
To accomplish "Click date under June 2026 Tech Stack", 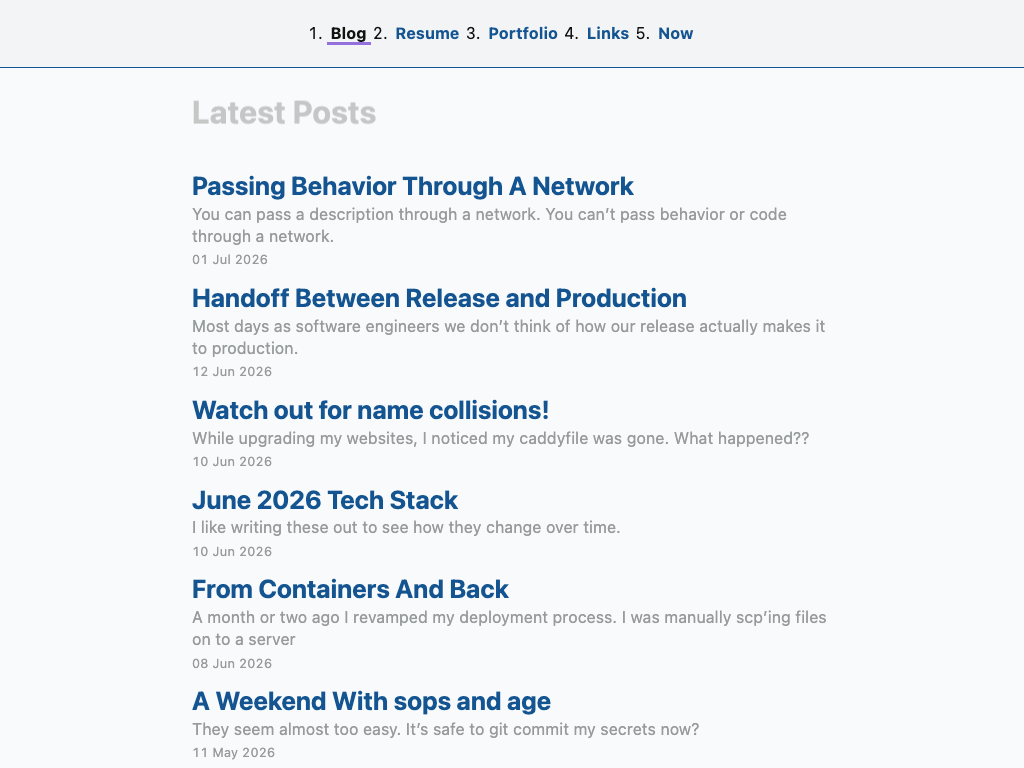I will (232, 552).
